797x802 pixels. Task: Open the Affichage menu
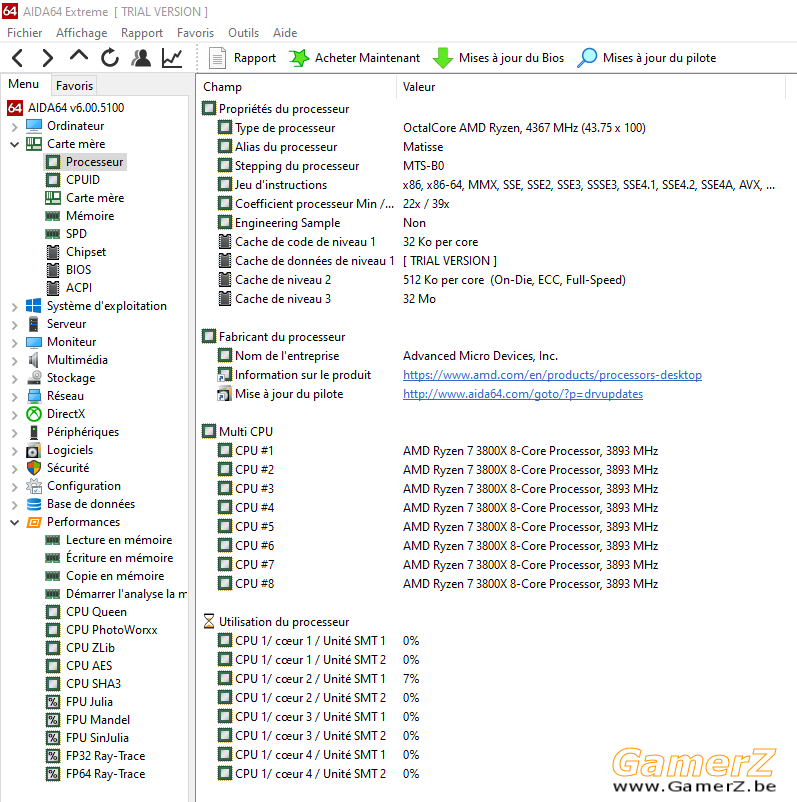(x=82, y=33)
